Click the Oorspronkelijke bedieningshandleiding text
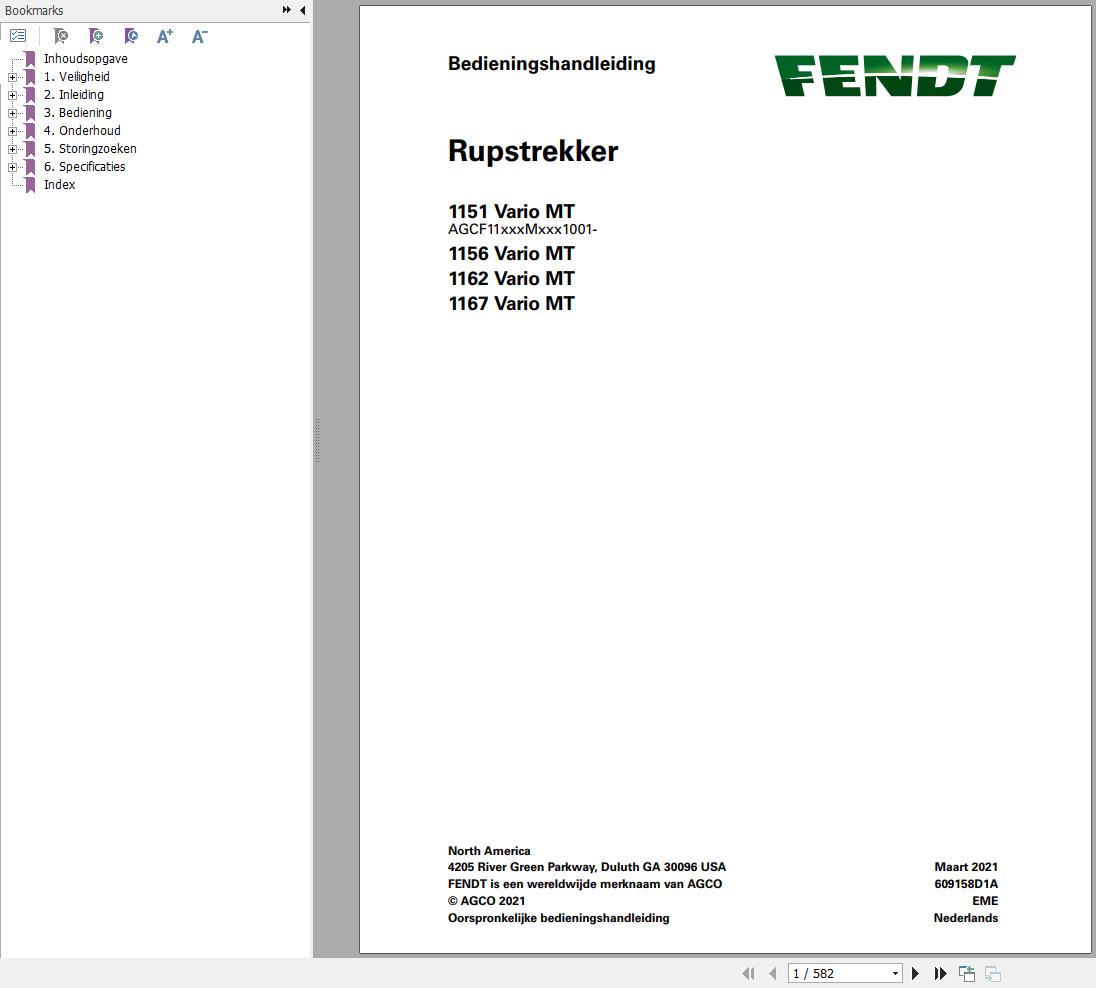This screenshot has height=988, width=1096. pyautogui.click(x=558, y=918)
